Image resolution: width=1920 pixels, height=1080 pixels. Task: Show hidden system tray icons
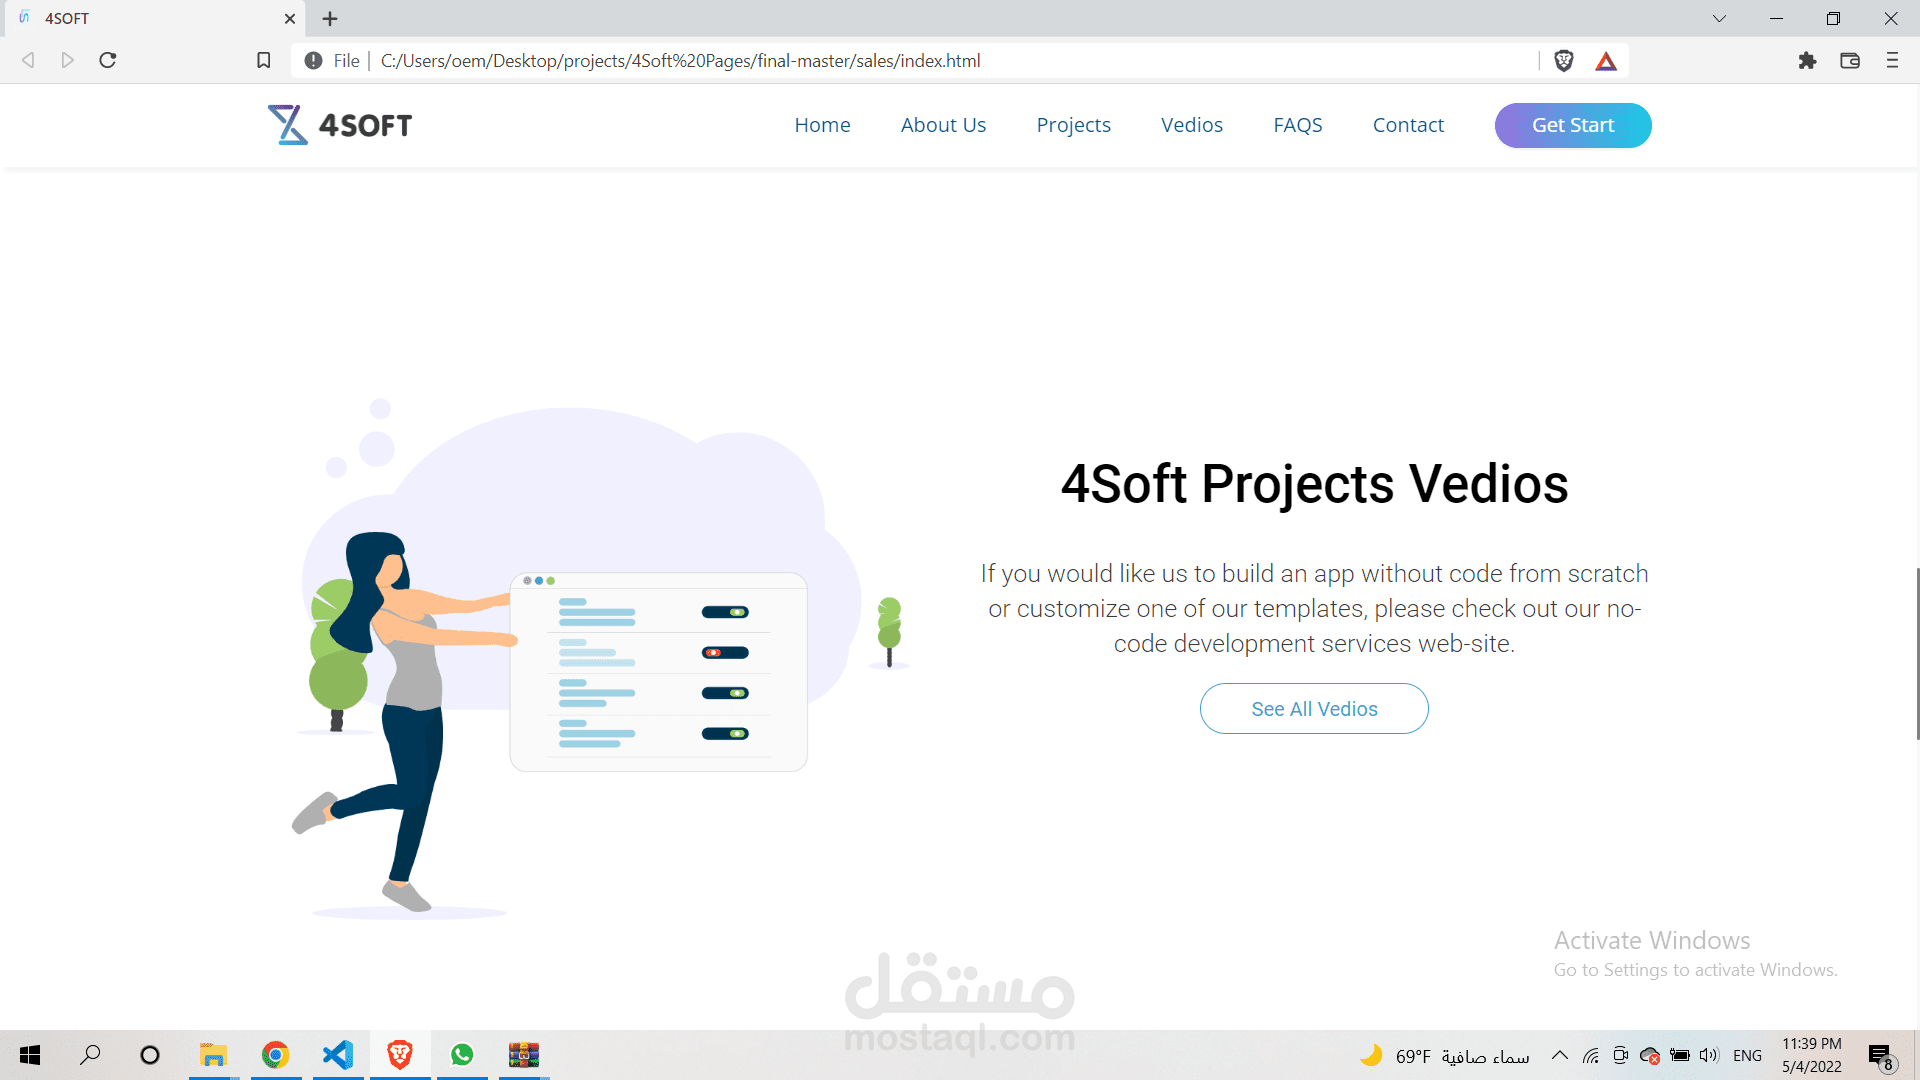(x=1559, y=1055)
